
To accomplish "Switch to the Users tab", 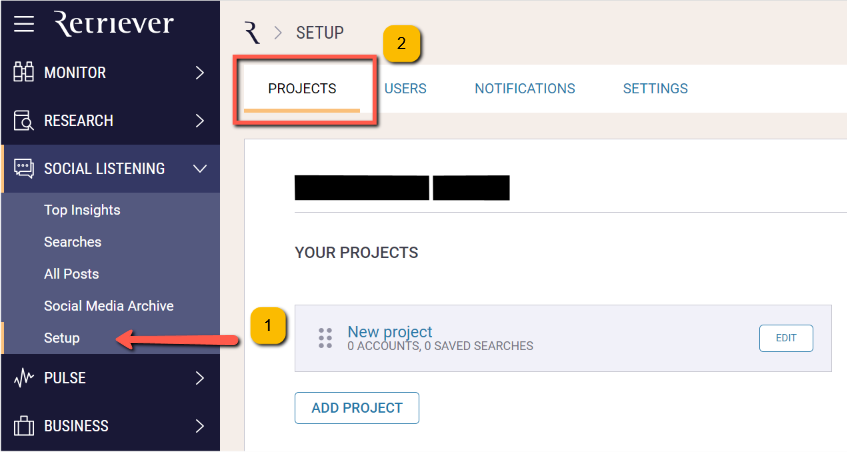I will tap(405, 89).
